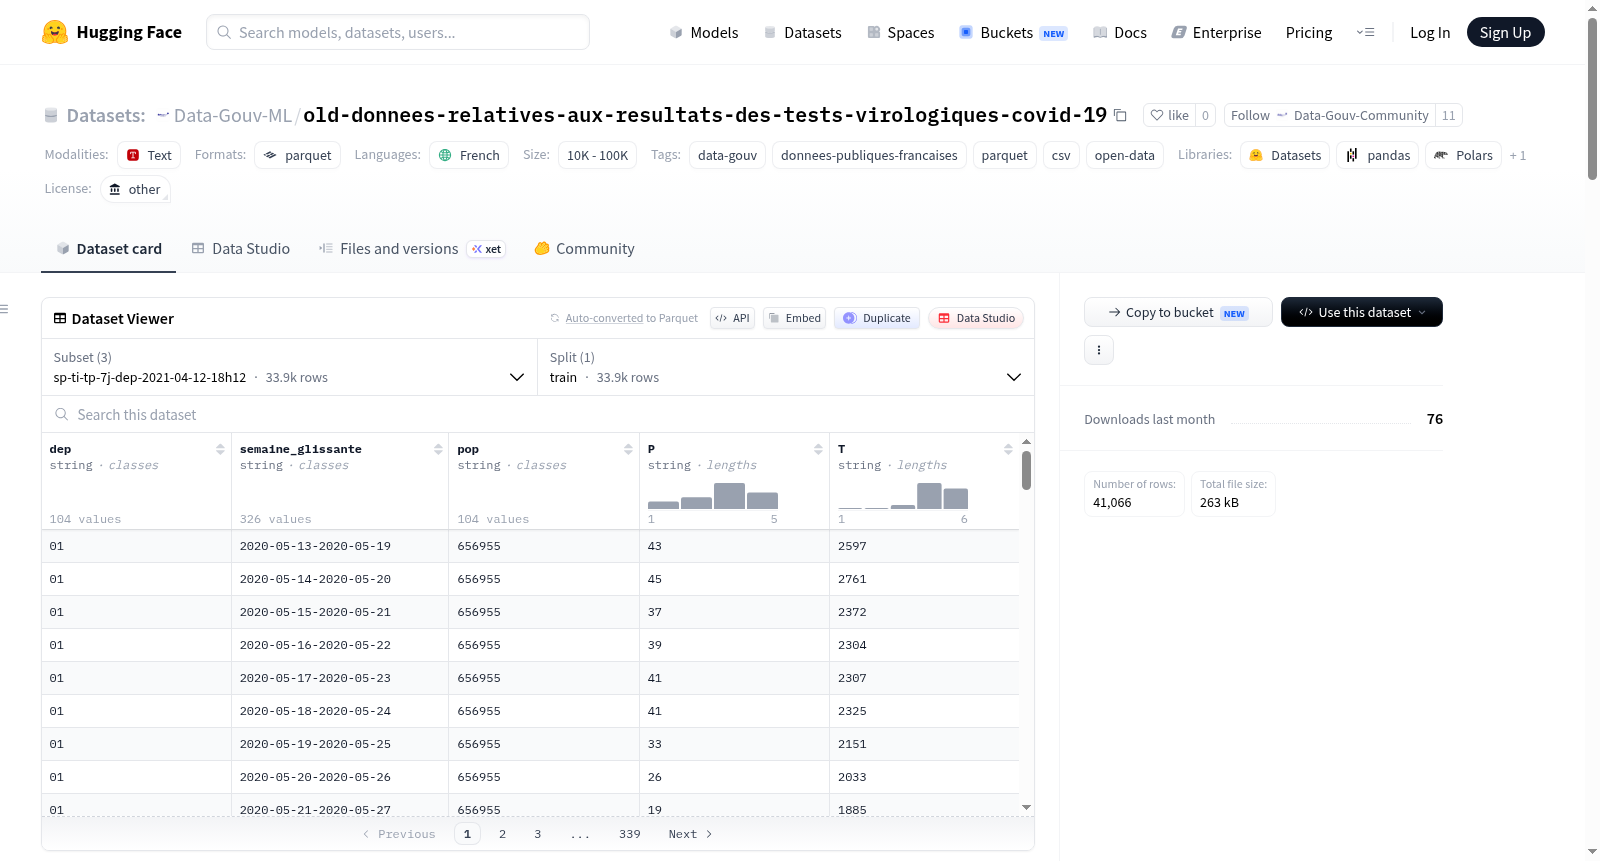Jump to page 339 of rows
Screen dimensions: 1600x861
(629, 834)
